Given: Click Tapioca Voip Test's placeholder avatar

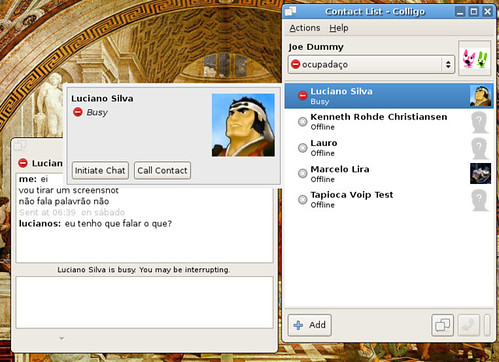Looking at the screenshot, I should point(480,200).
